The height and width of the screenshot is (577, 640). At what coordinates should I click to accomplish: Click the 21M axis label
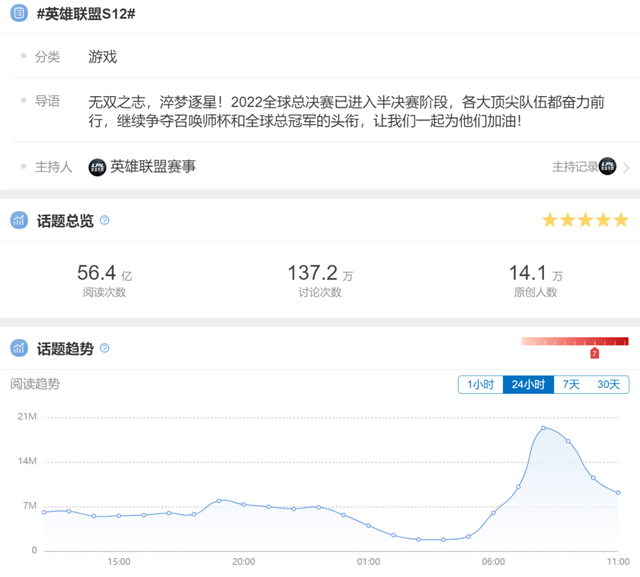tap(27, 417)
